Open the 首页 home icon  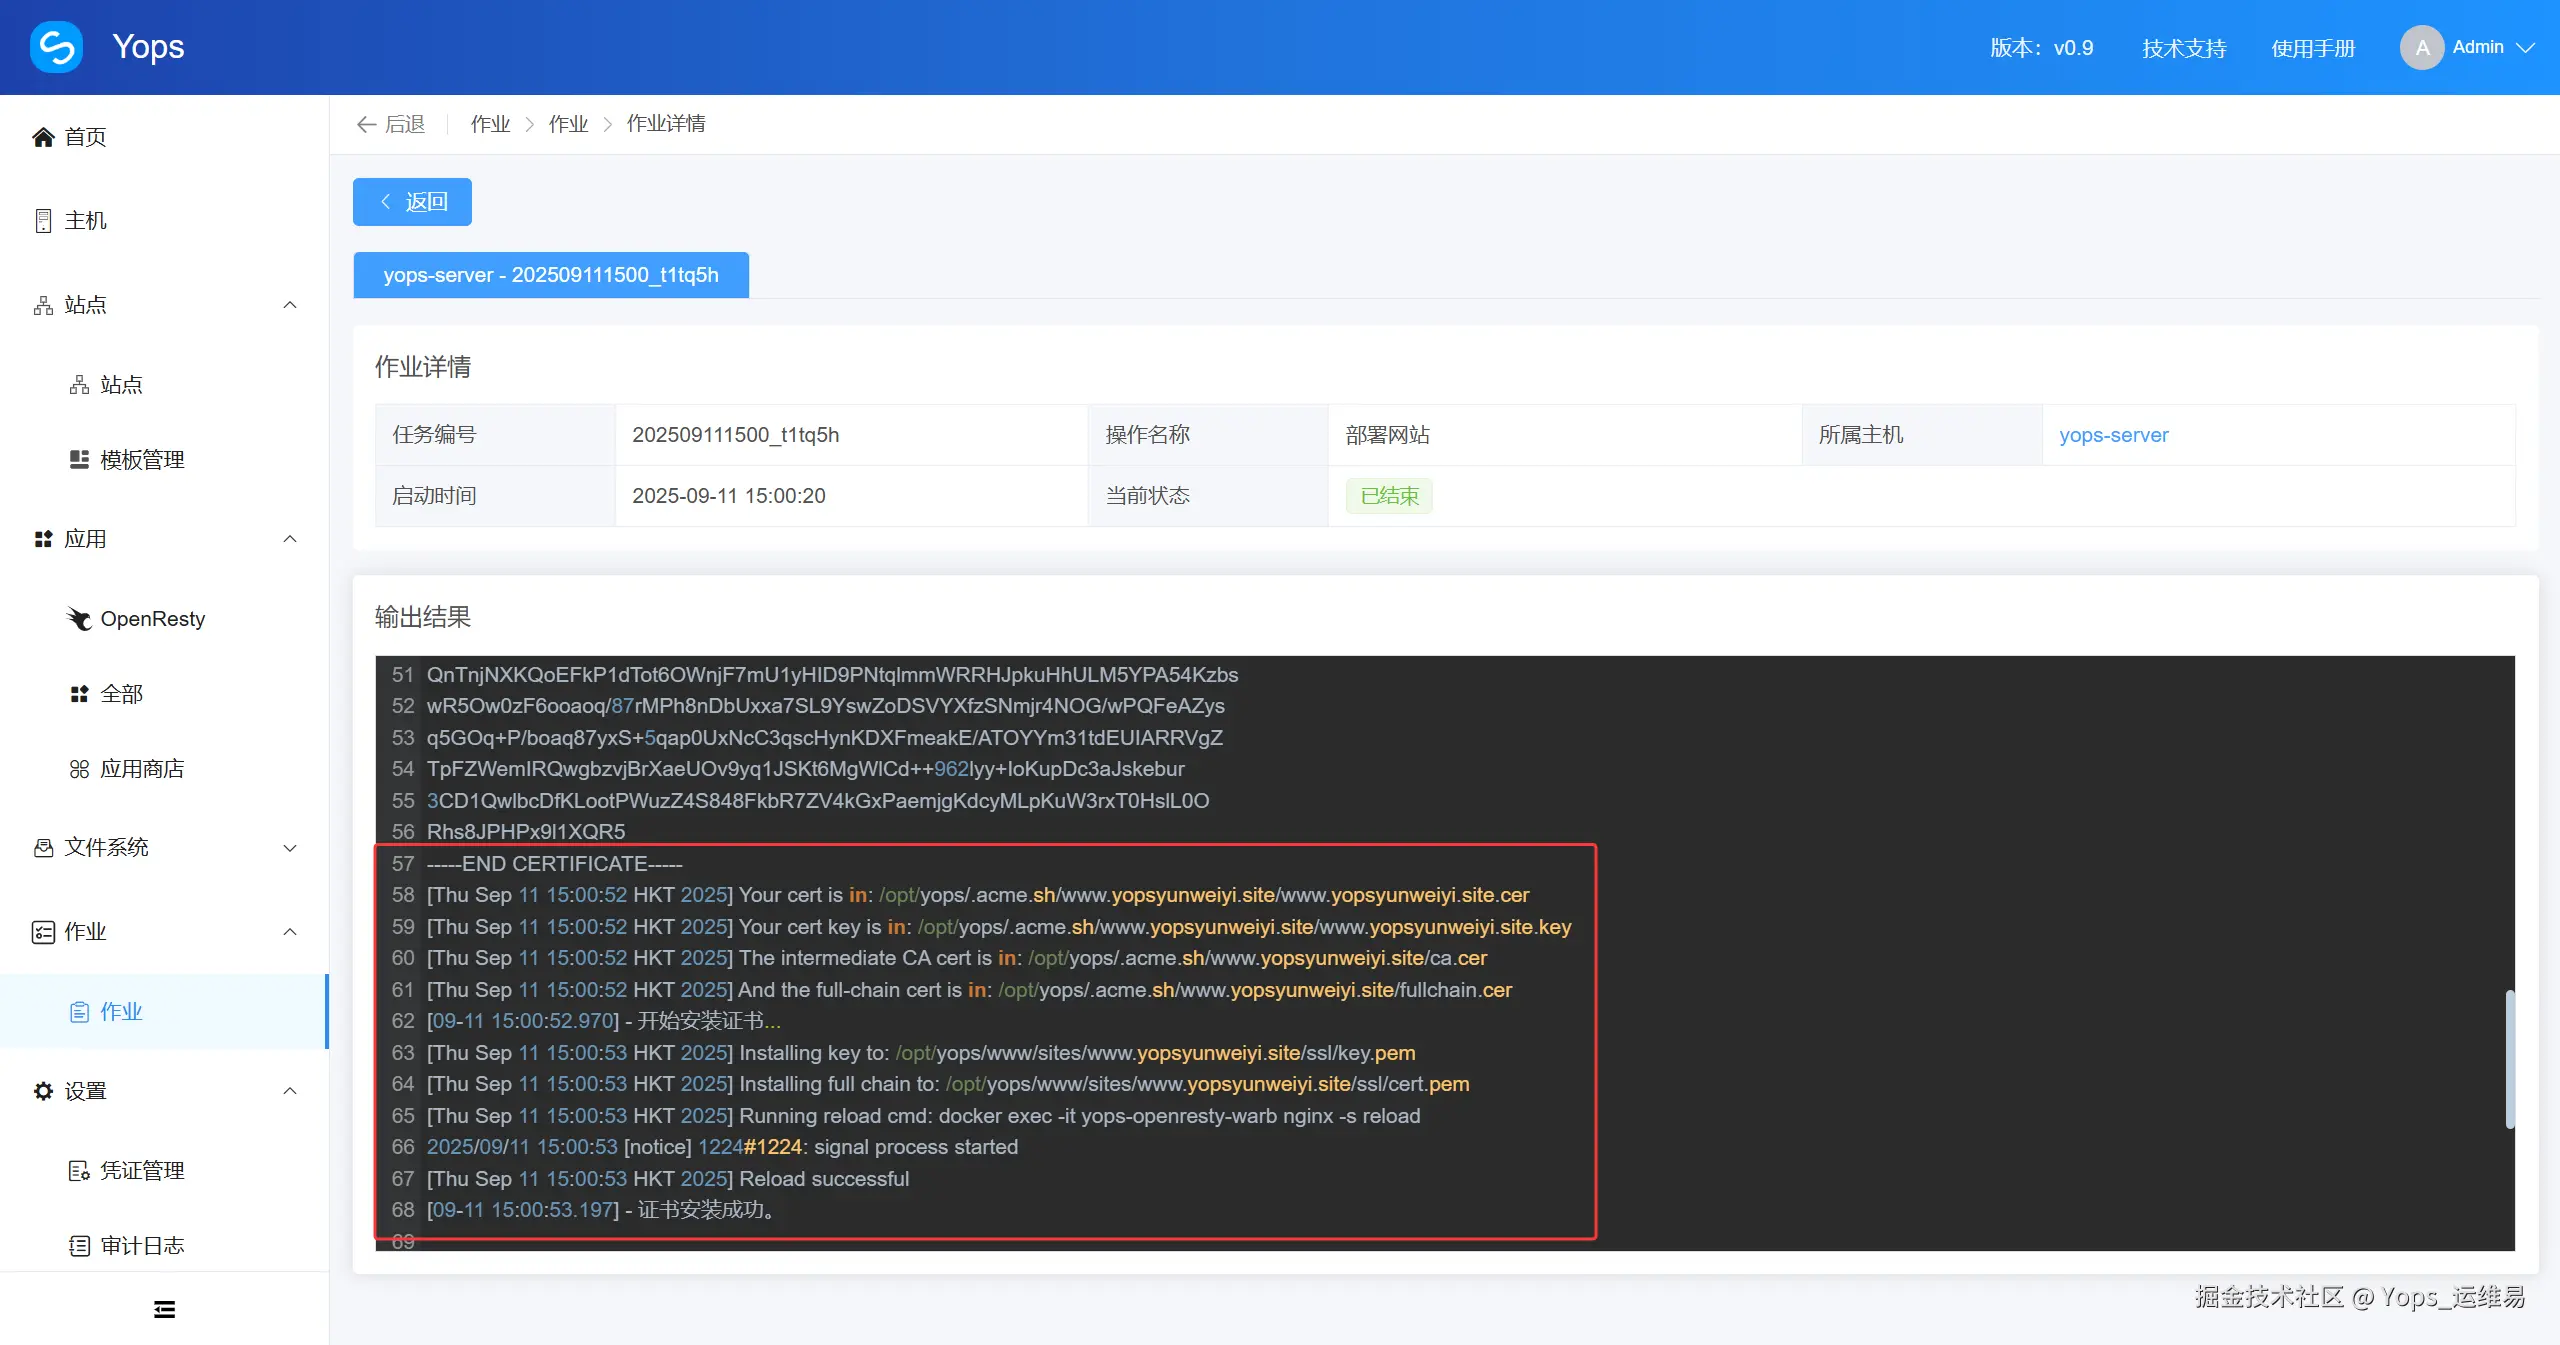point(43,137)
